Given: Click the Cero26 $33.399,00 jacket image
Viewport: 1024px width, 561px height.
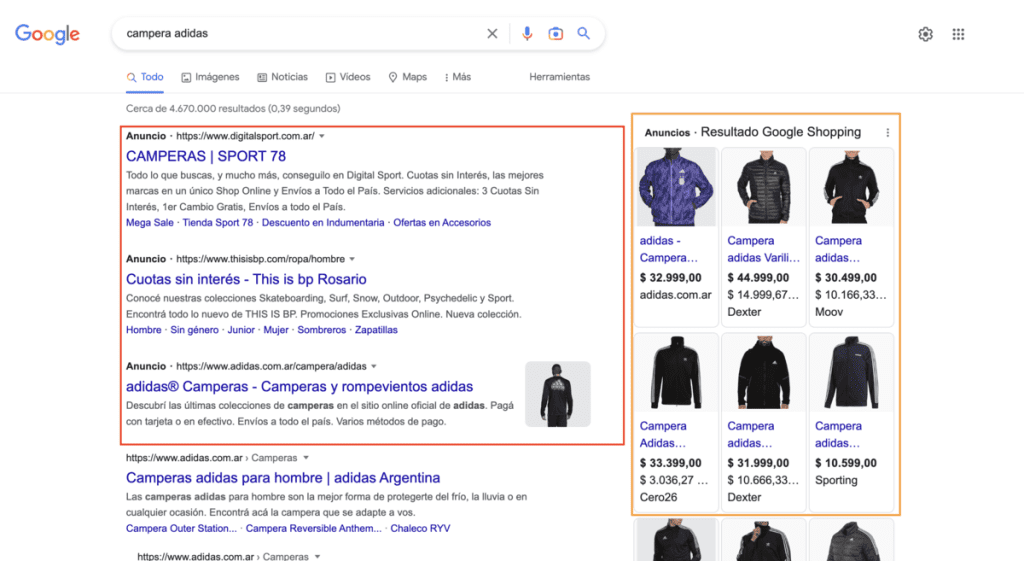Looking at the screenshot, I should tap(676, 372).
